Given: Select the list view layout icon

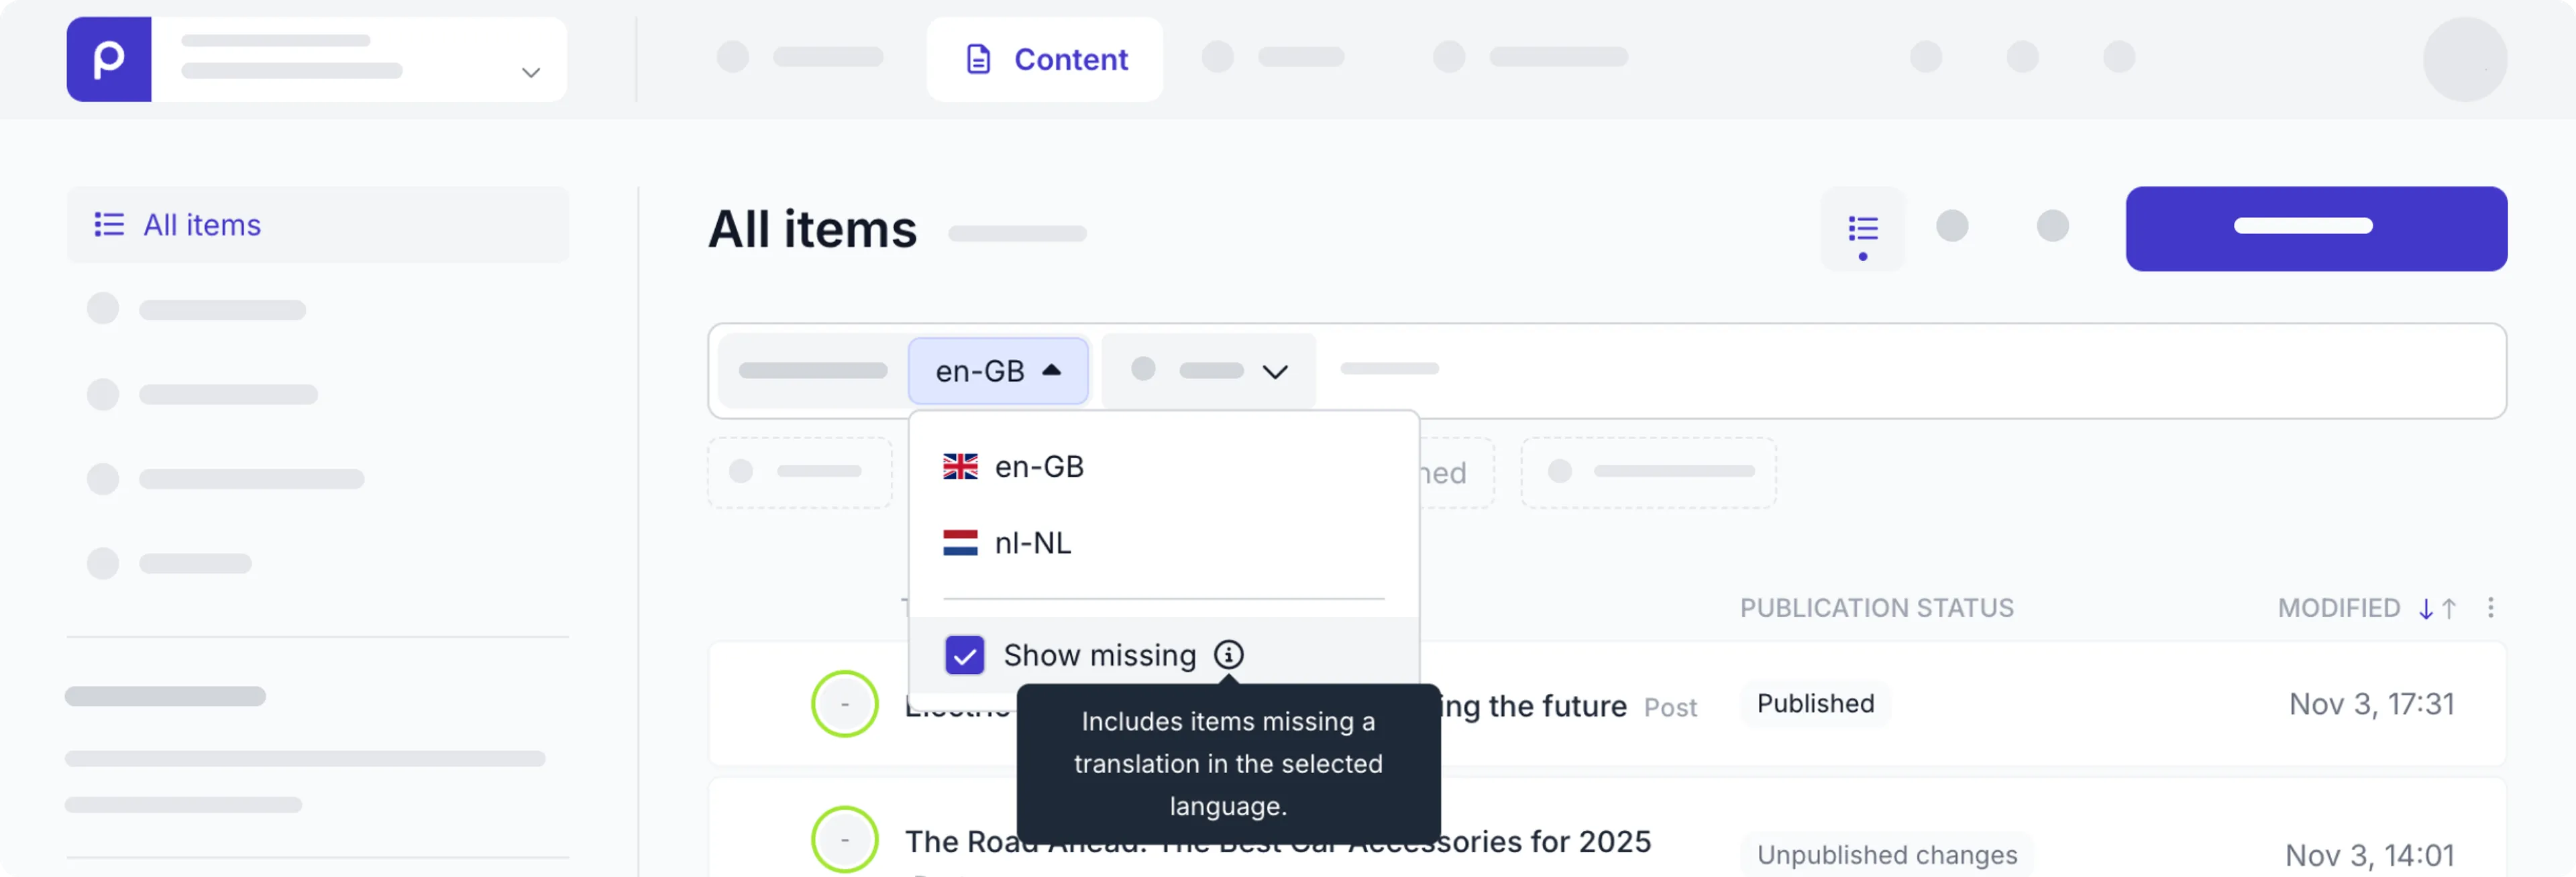Looking at the screenshot, I should tap(1863, 227).
